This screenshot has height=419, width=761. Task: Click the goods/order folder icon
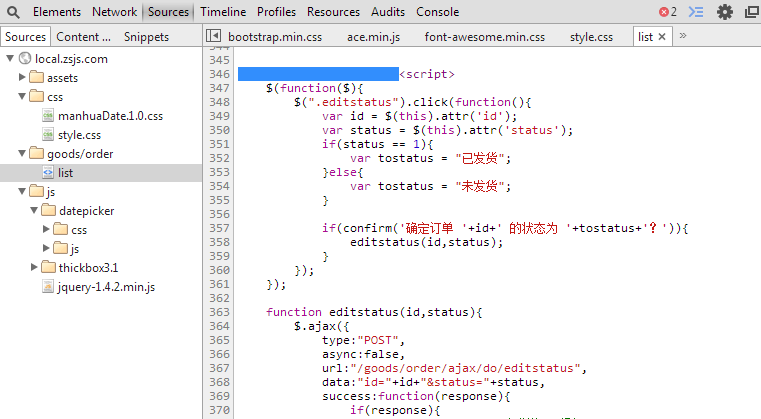click(36, 153)
